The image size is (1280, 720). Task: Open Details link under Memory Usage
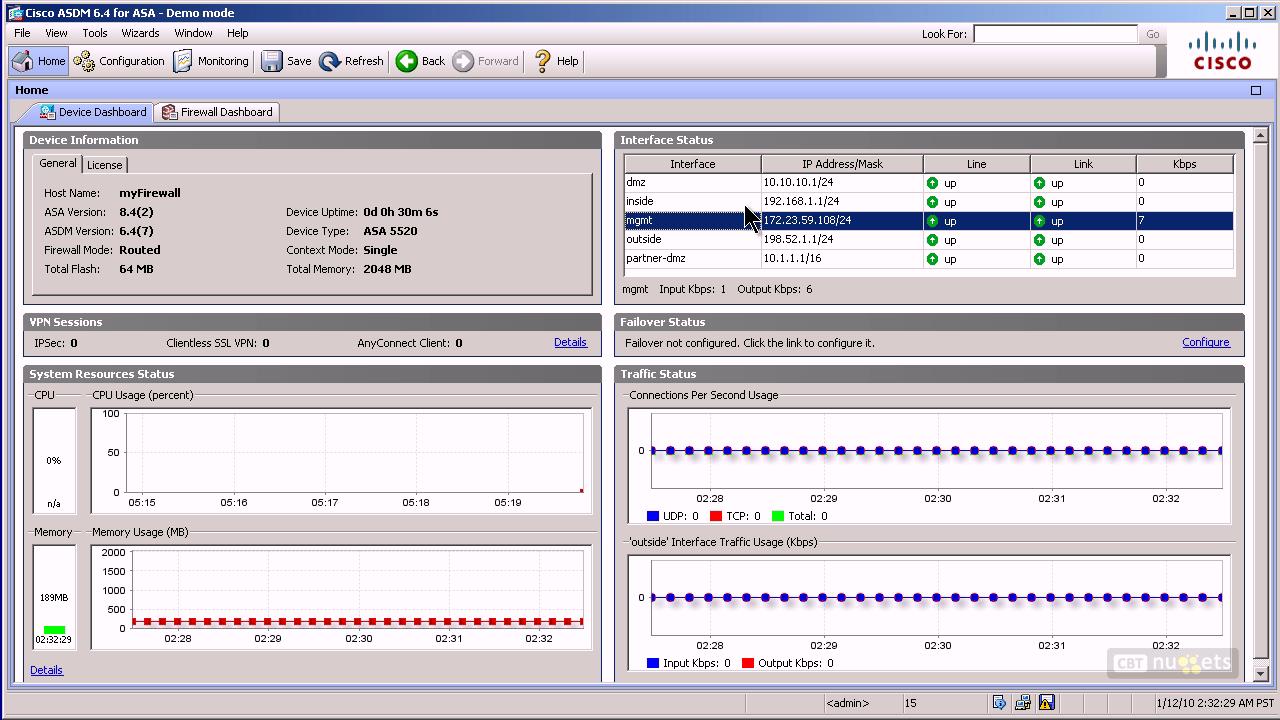(x=46, y=670)
